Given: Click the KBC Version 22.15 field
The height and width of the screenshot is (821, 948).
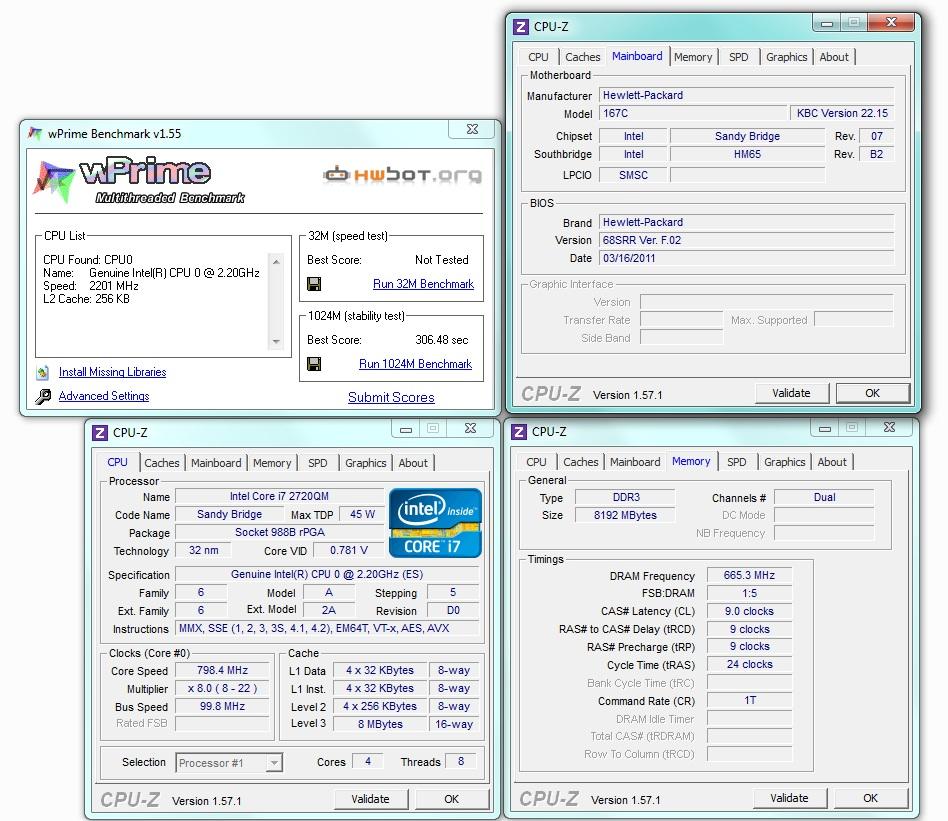Looking at the screenshot, I should (842, 113).
